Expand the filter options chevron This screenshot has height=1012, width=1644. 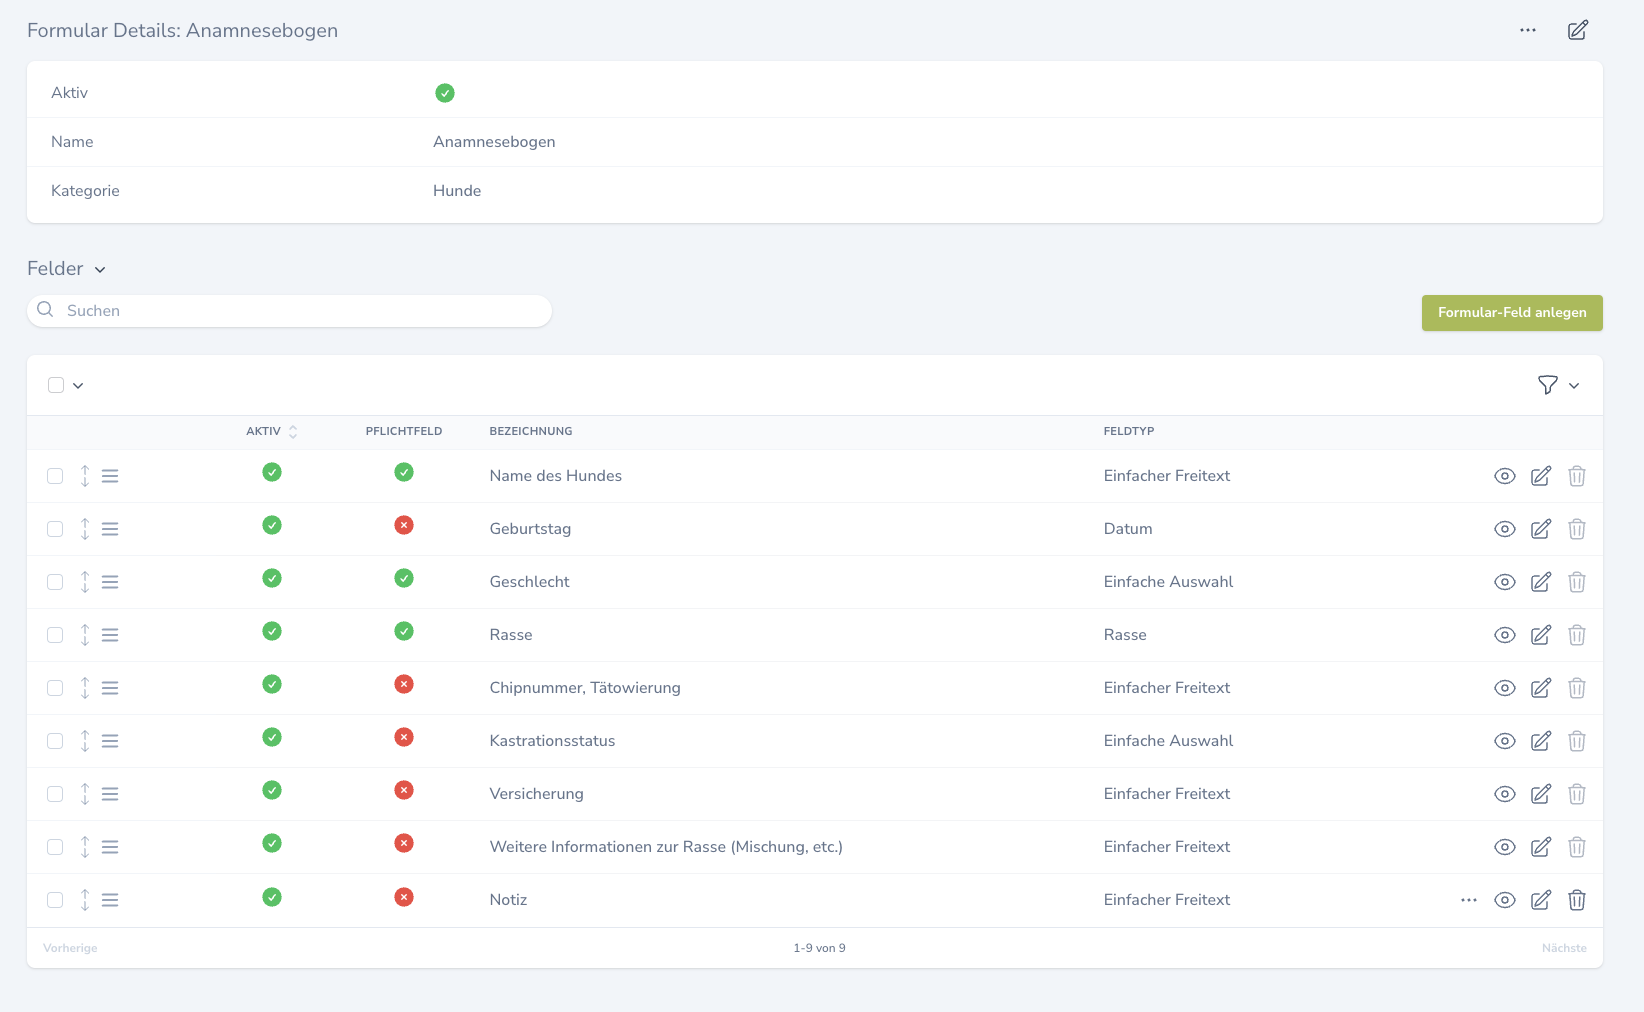point(1574,386)
